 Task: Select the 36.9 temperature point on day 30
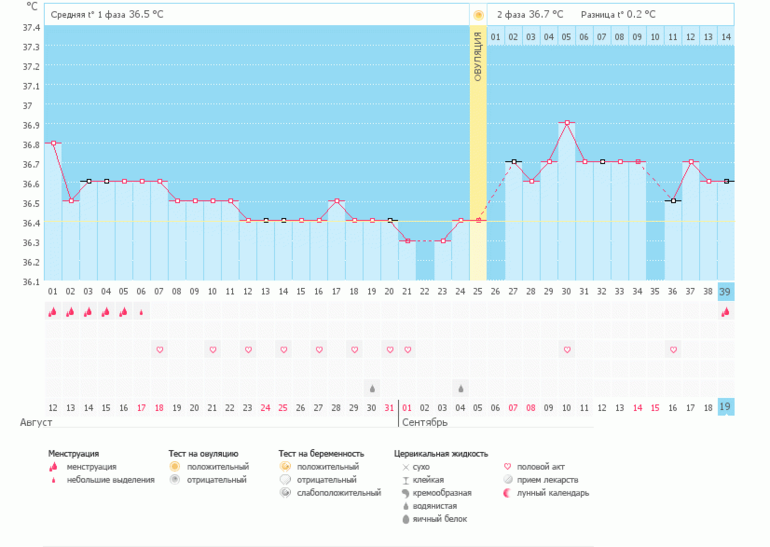567,123
